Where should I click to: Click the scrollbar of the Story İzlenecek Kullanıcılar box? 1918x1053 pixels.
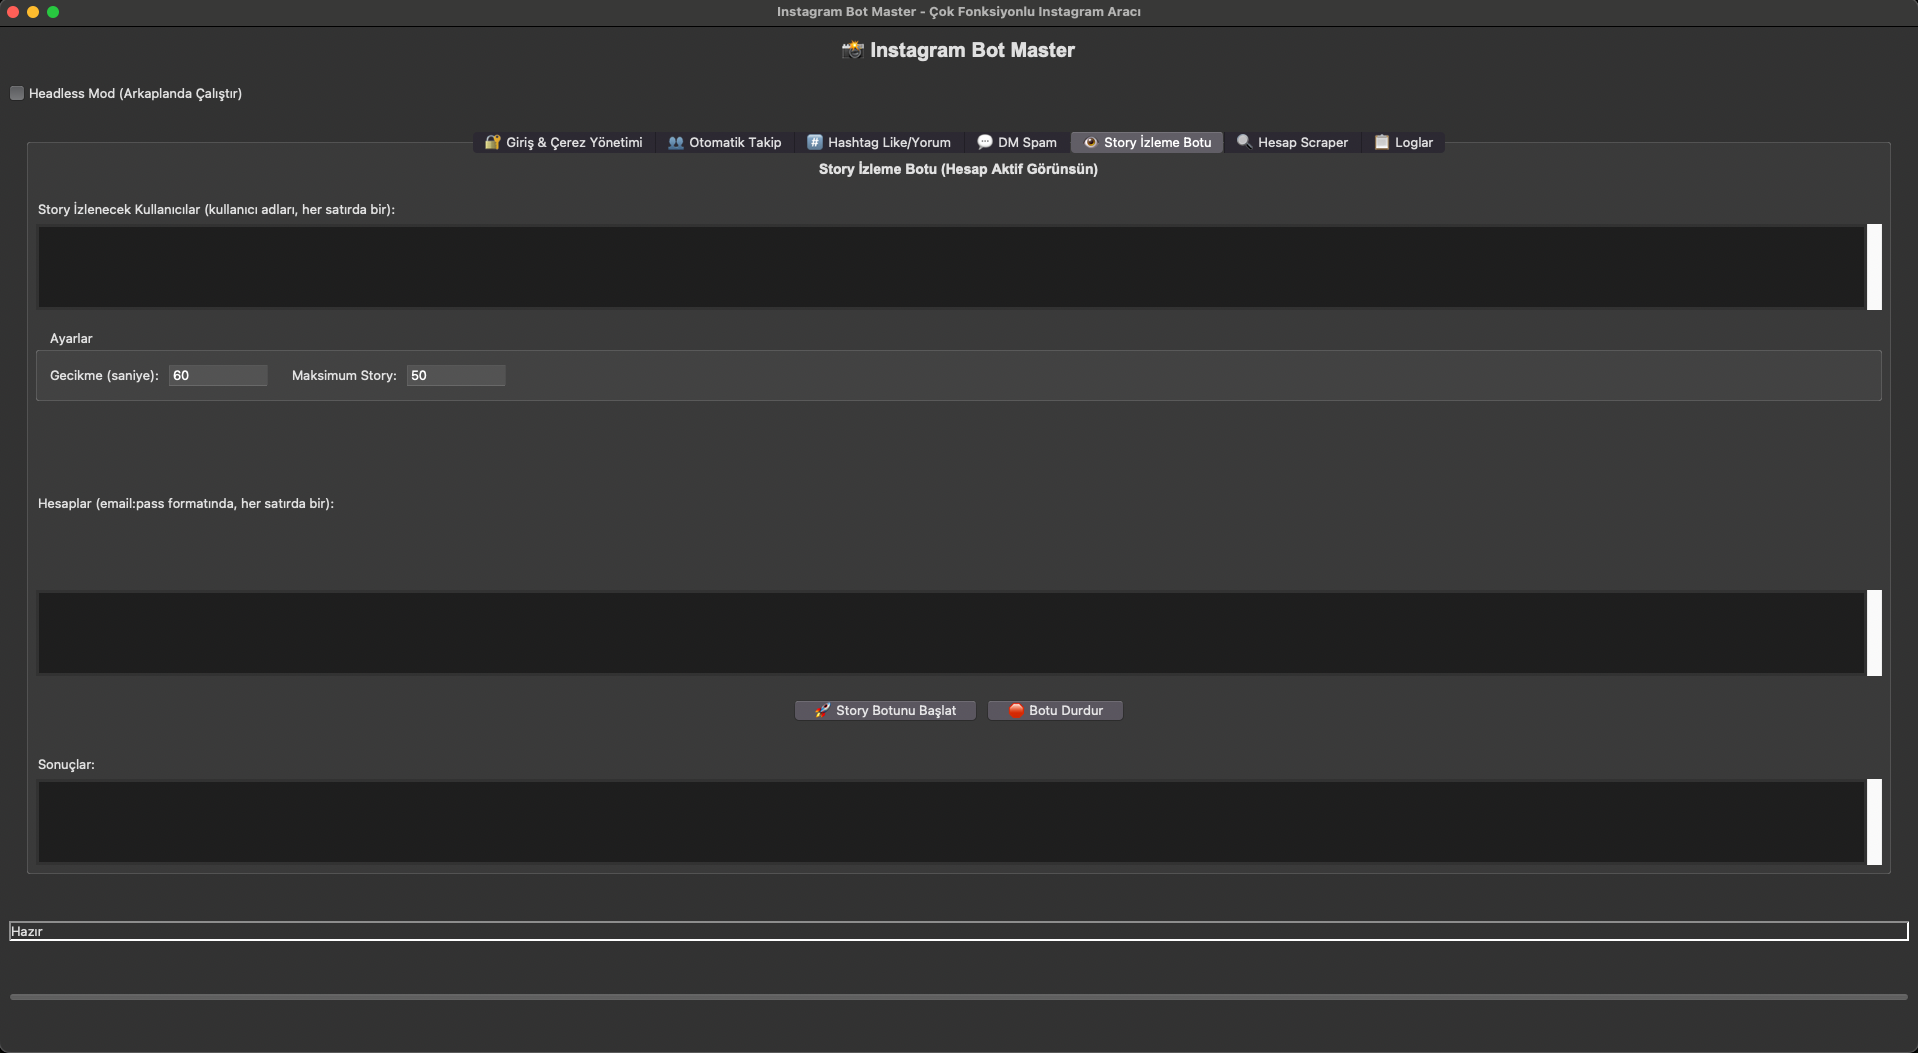point(1874,267)
